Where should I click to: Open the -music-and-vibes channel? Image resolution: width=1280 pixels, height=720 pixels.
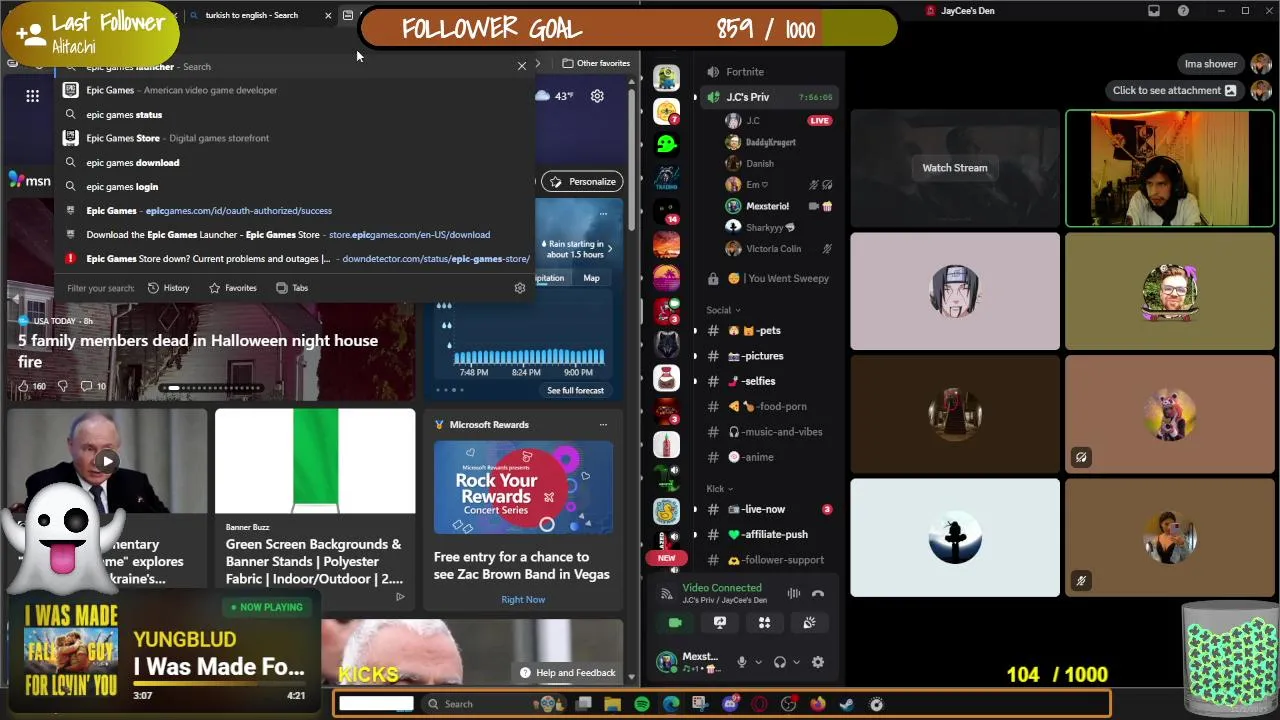tap(770, 432)
